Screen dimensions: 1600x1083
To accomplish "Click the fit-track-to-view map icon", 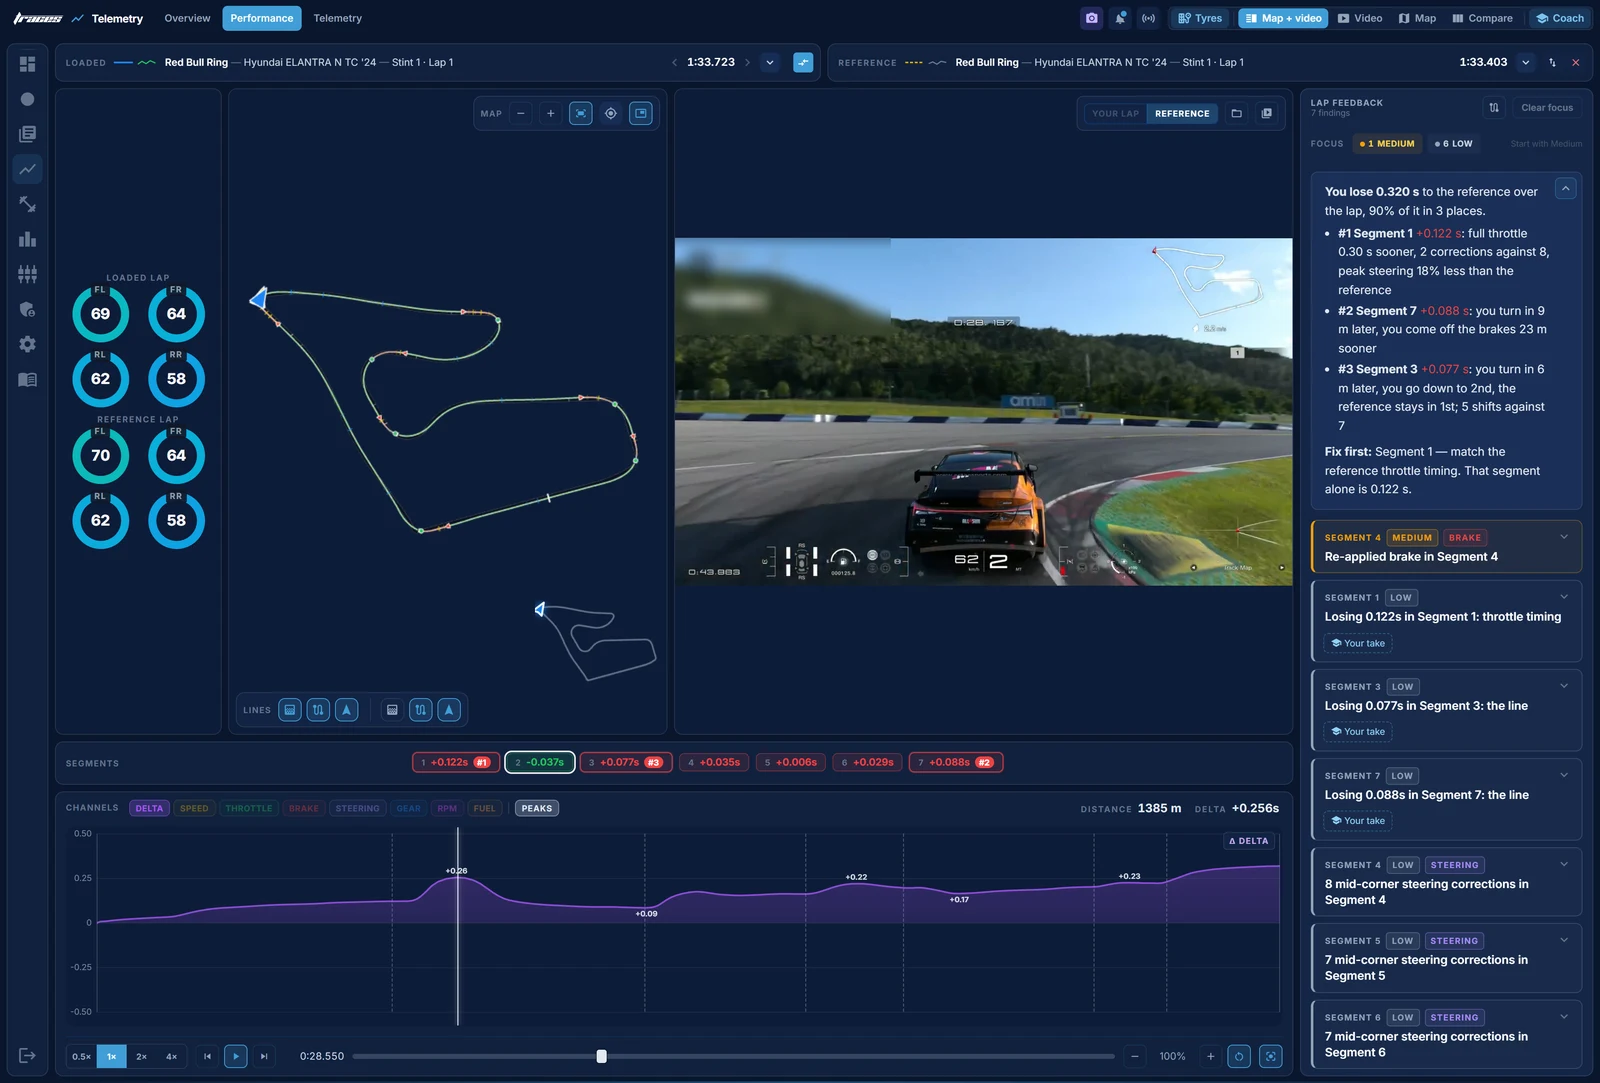I will pyautogui.click(x=581, y=113).
